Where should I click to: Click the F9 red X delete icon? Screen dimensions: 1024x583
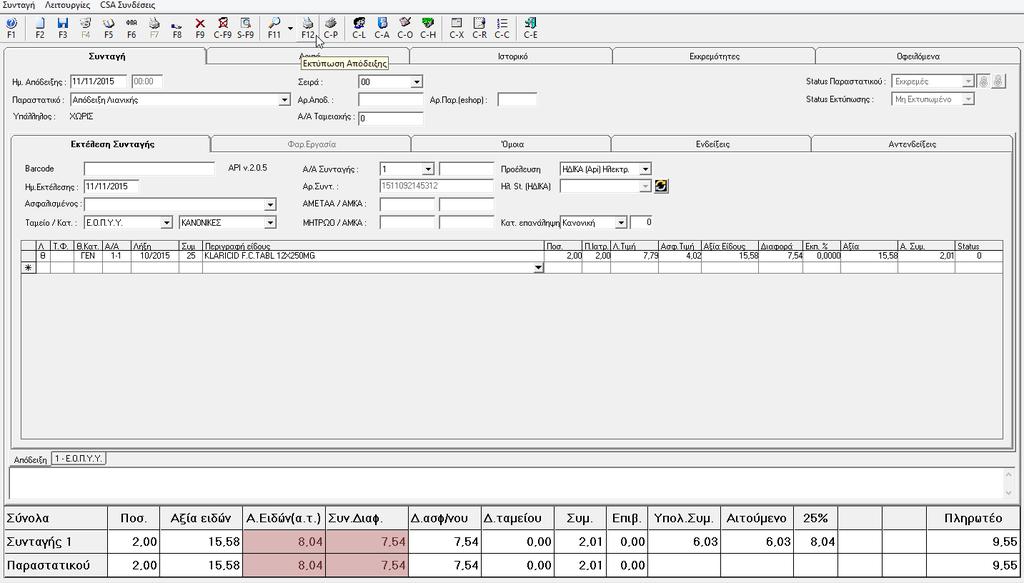pos(200,28)
